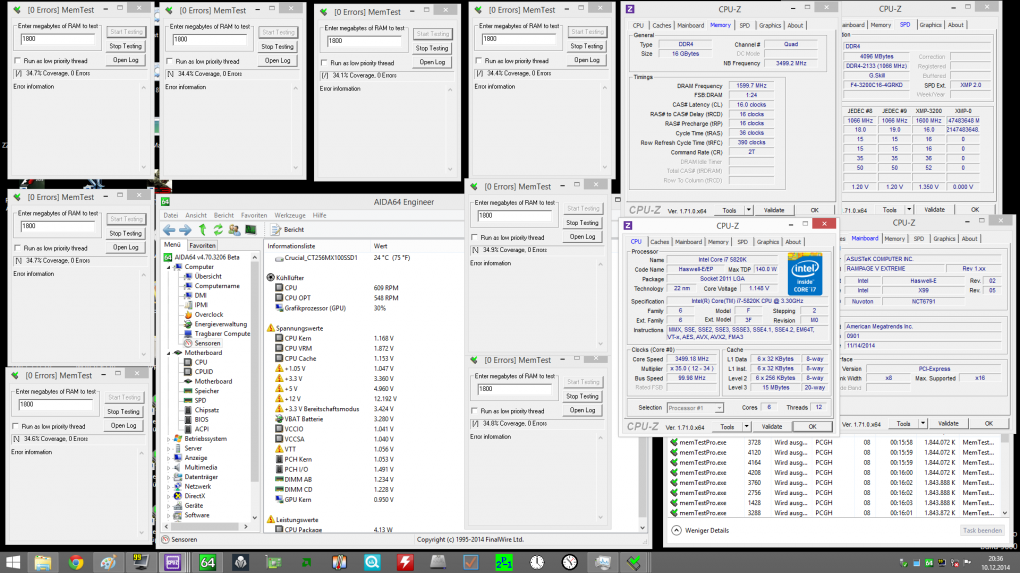1020x573 pixels.
Task: Open the Windows Start button
Action: pyautogui.click(x=12, y=562)
